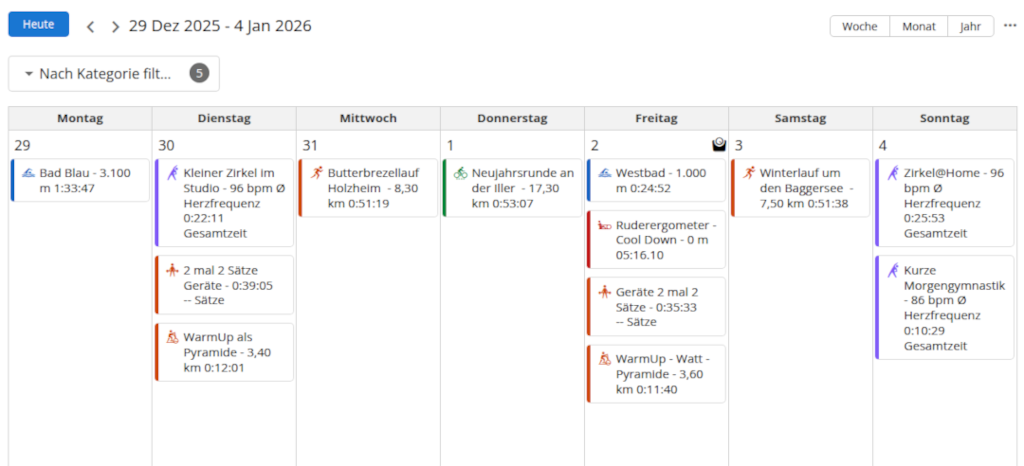
Task: Open the Zirkel@Home activity on Sonntag
Action: [946, 203]
